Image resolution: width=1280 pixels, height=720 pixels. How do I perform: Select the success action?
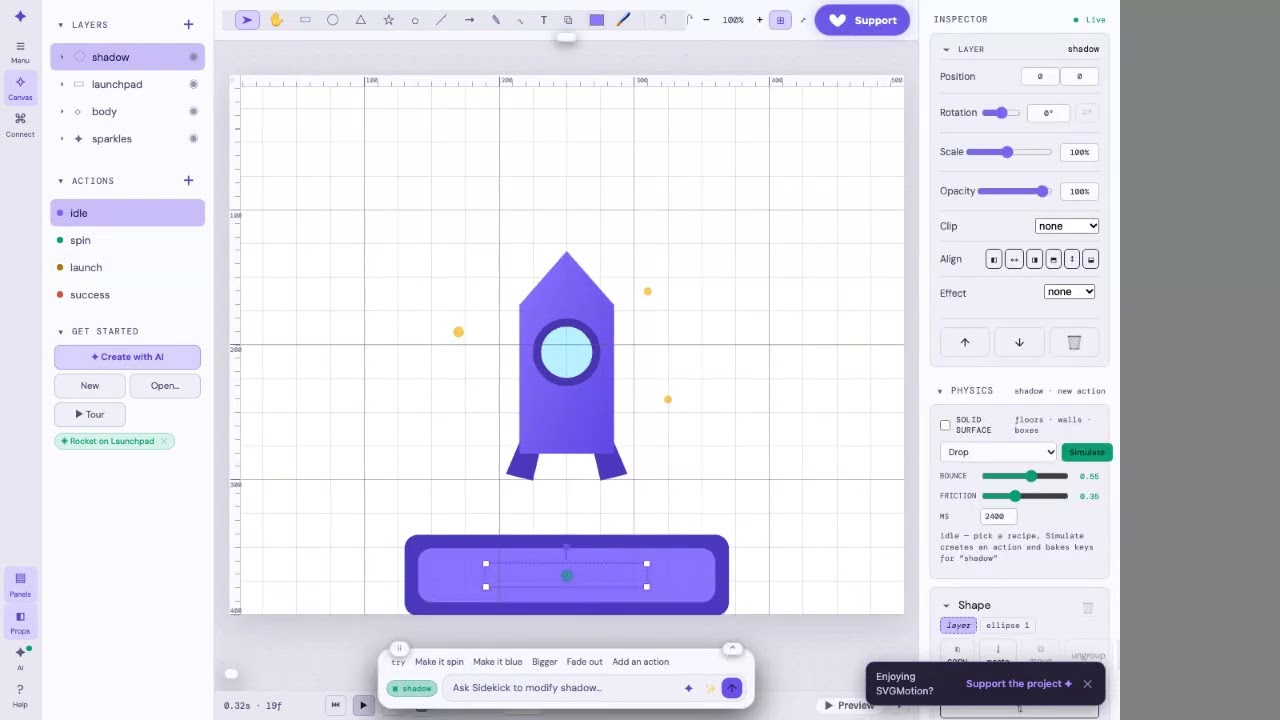(128, 294)
